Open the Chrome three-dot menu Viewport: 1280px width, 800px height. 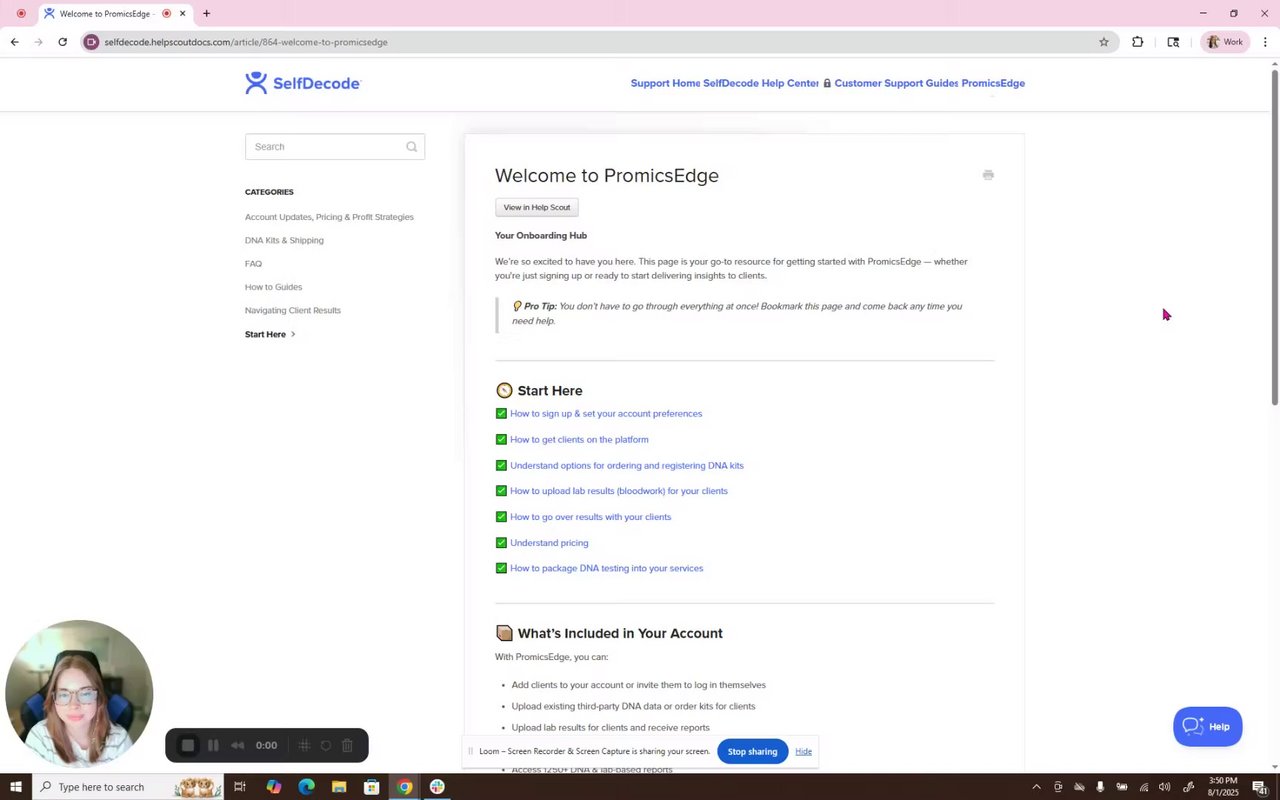pos(1265,42)
